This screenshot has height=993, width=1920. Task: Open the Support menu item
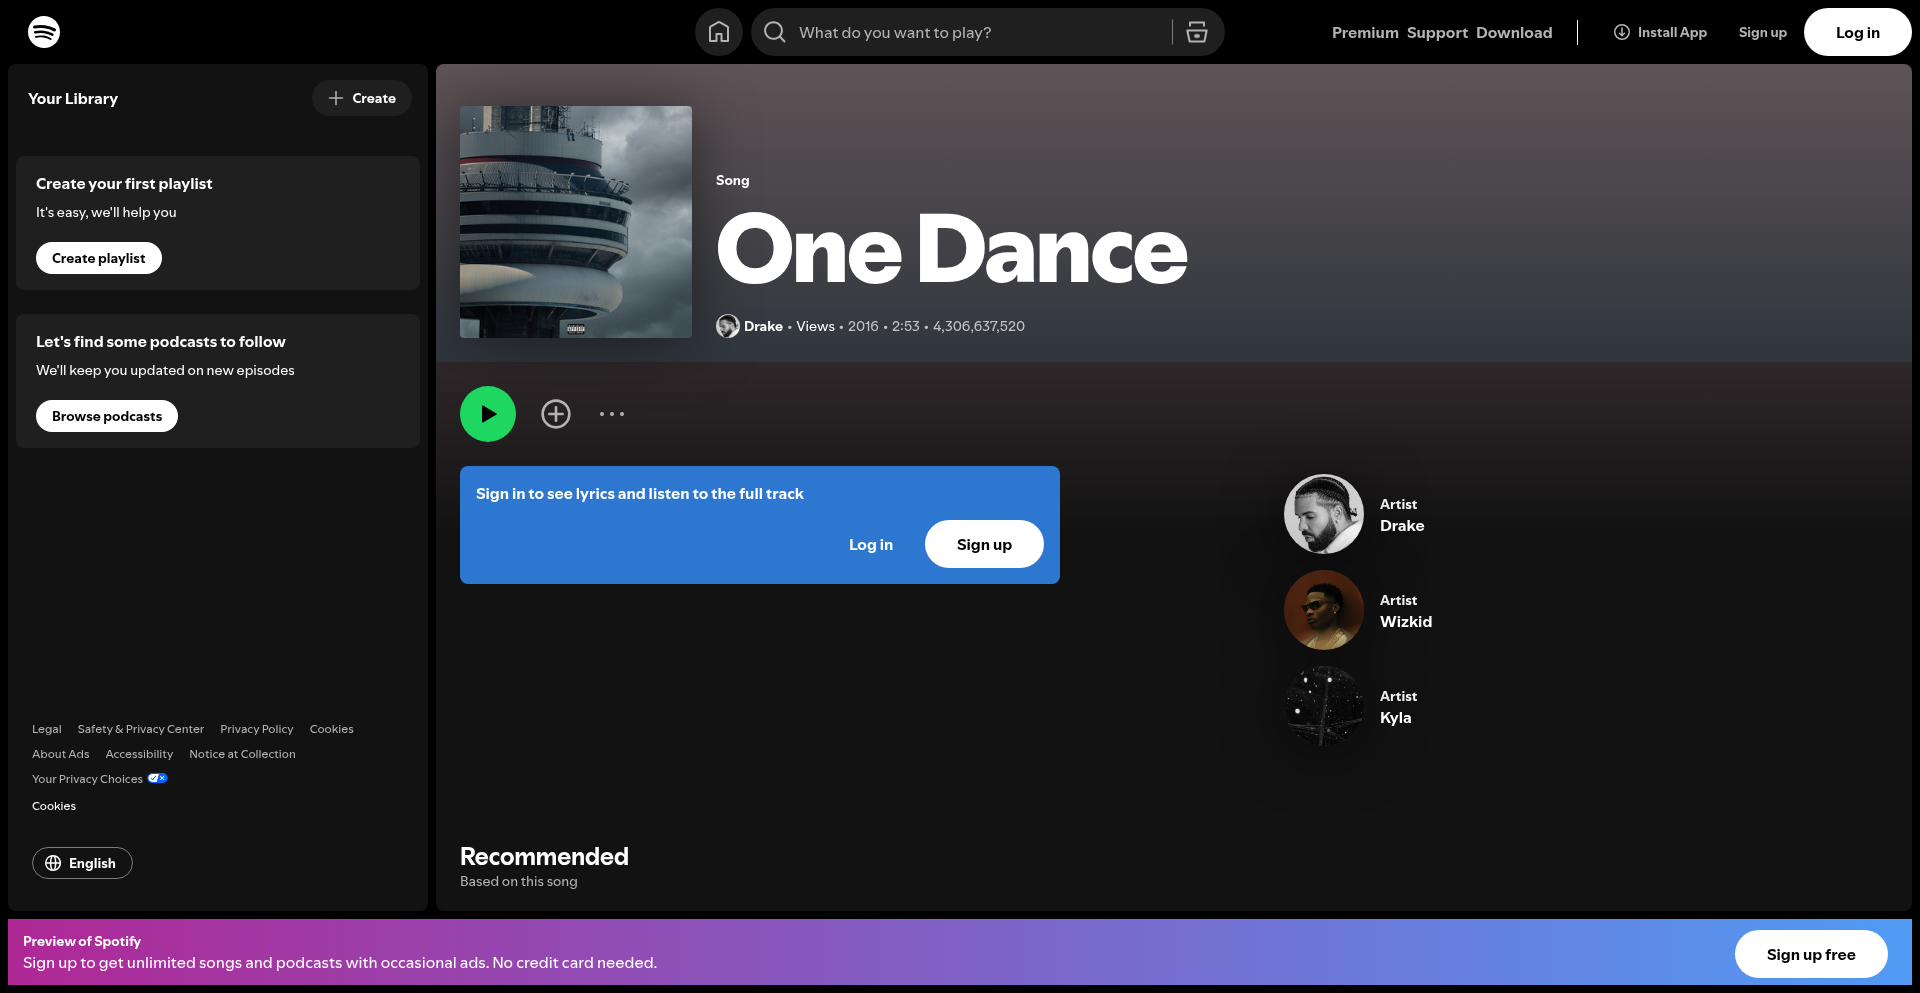click(x=1437, y=33)
